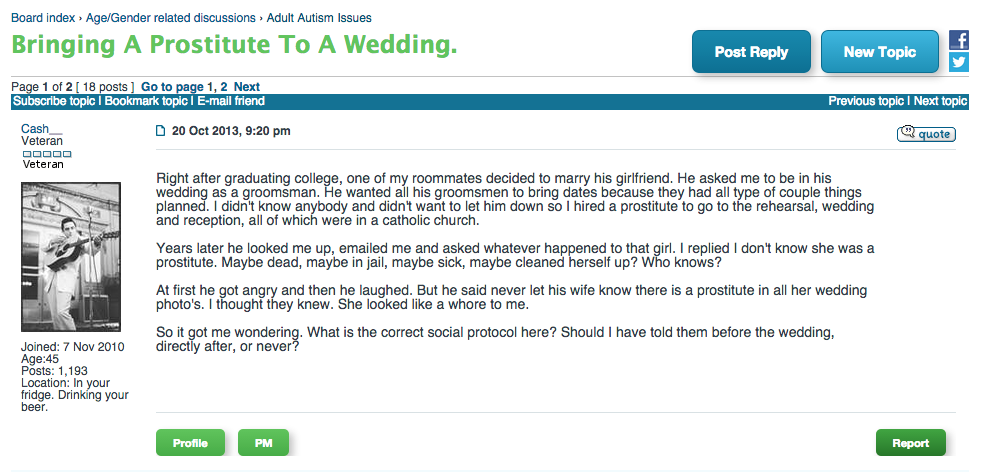Share topic via Facebook icon
The width and height of the screenshot is (990, 472).
click(x=958, y=40)
